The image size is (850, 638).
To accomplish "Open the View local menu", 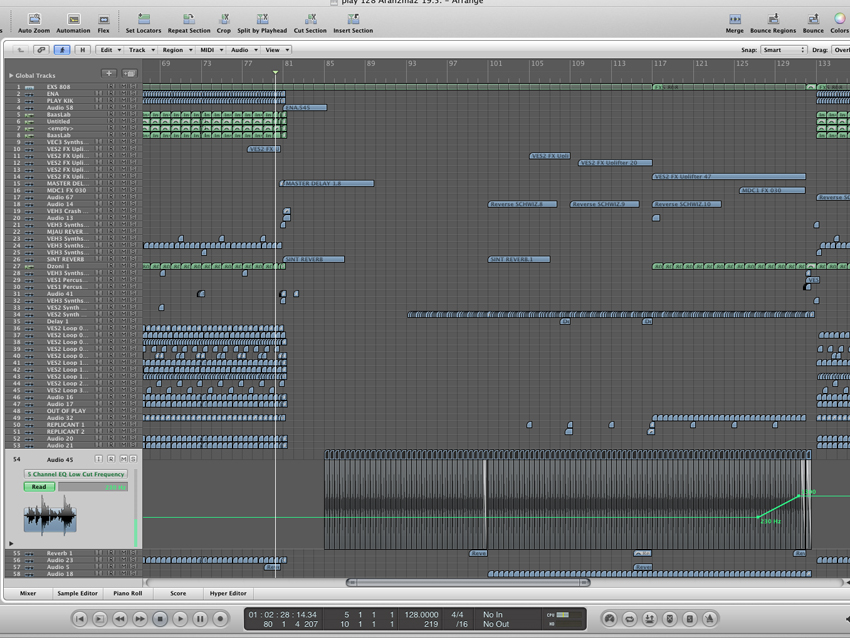I will [x=277, y=50].
